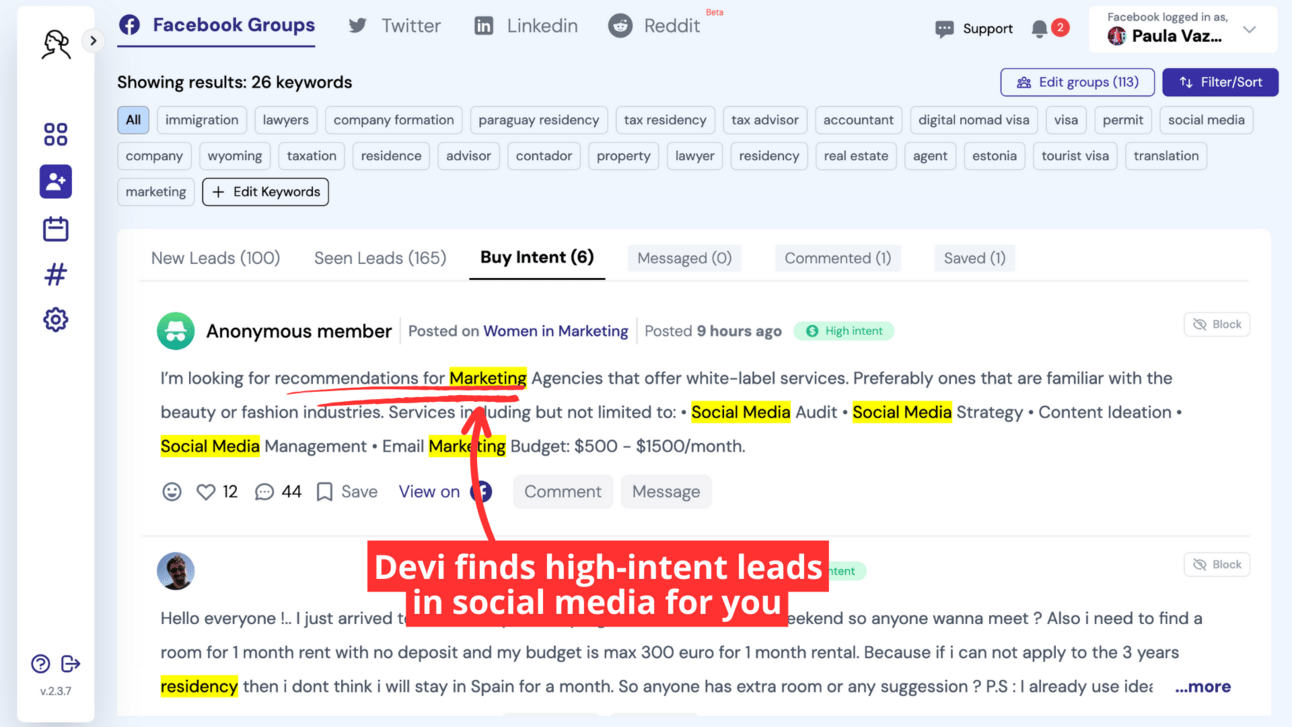This screenshot has height=727, width=1292.
Task: Switch to the Facebook Groups tab
Action: 216,26
